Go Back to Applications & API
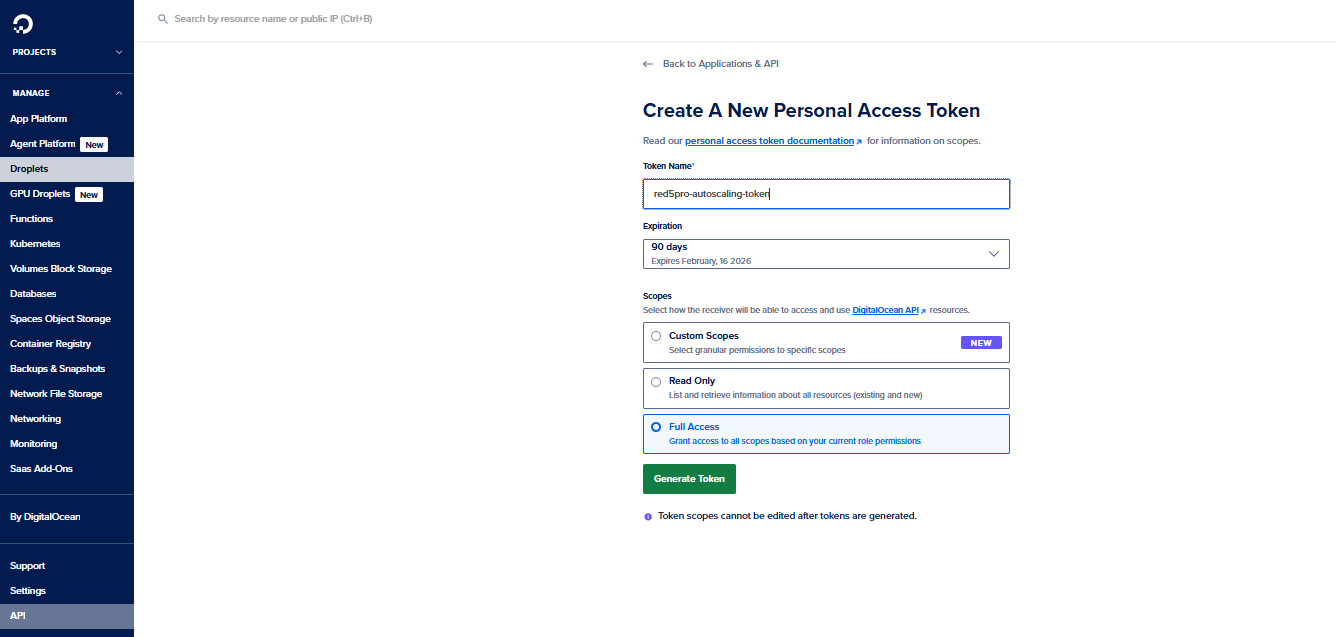This screenshot has height=637, width=1336. coord(720,63)
